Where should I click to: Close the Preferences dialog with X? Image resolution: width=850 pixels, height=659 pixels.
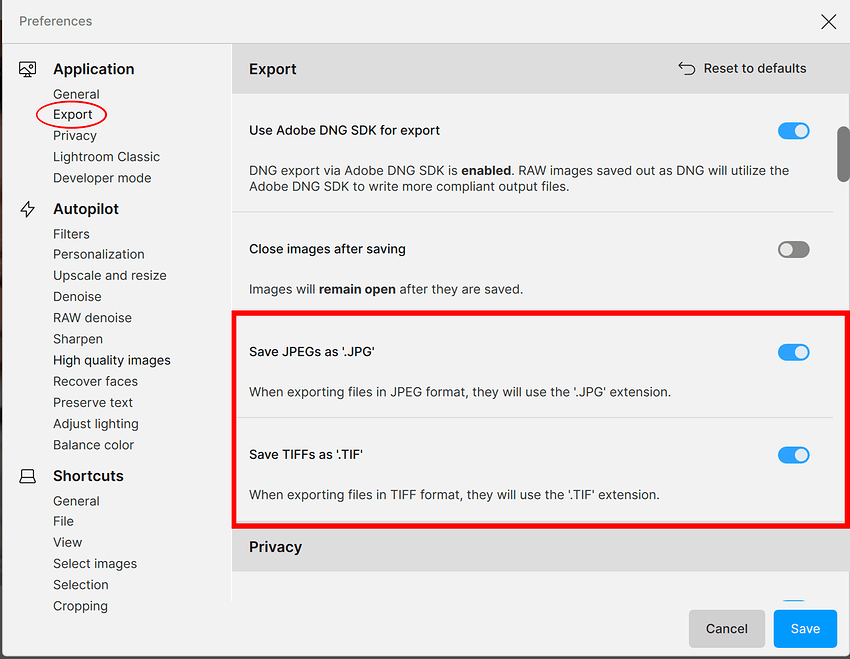click(828, 21)
